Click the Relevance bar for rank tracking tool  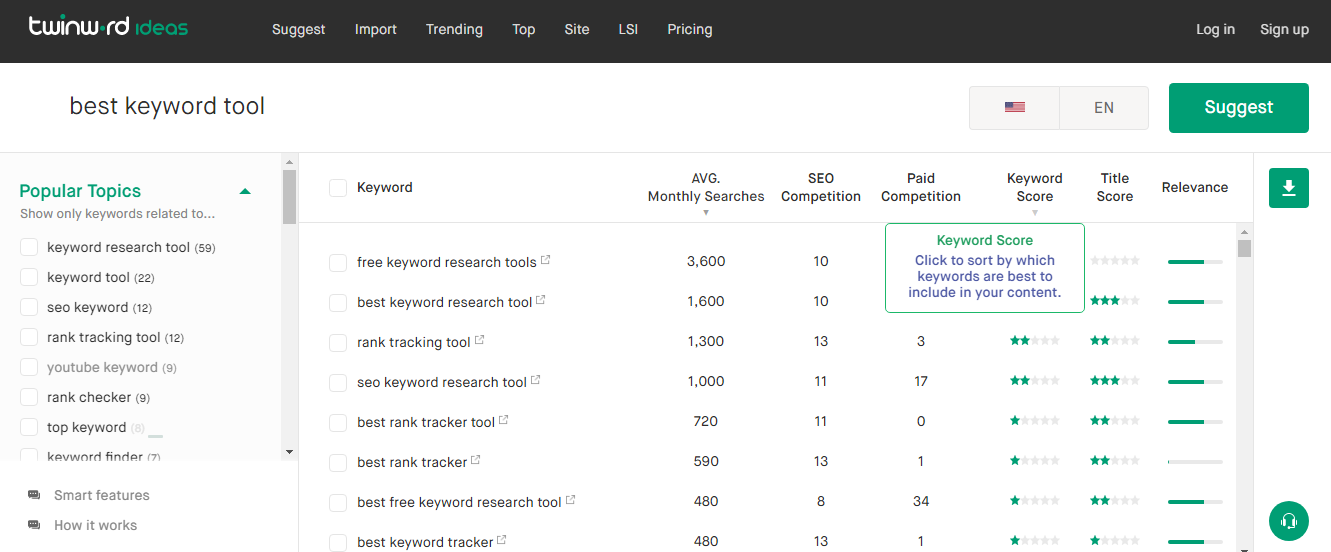[1195, 341]
